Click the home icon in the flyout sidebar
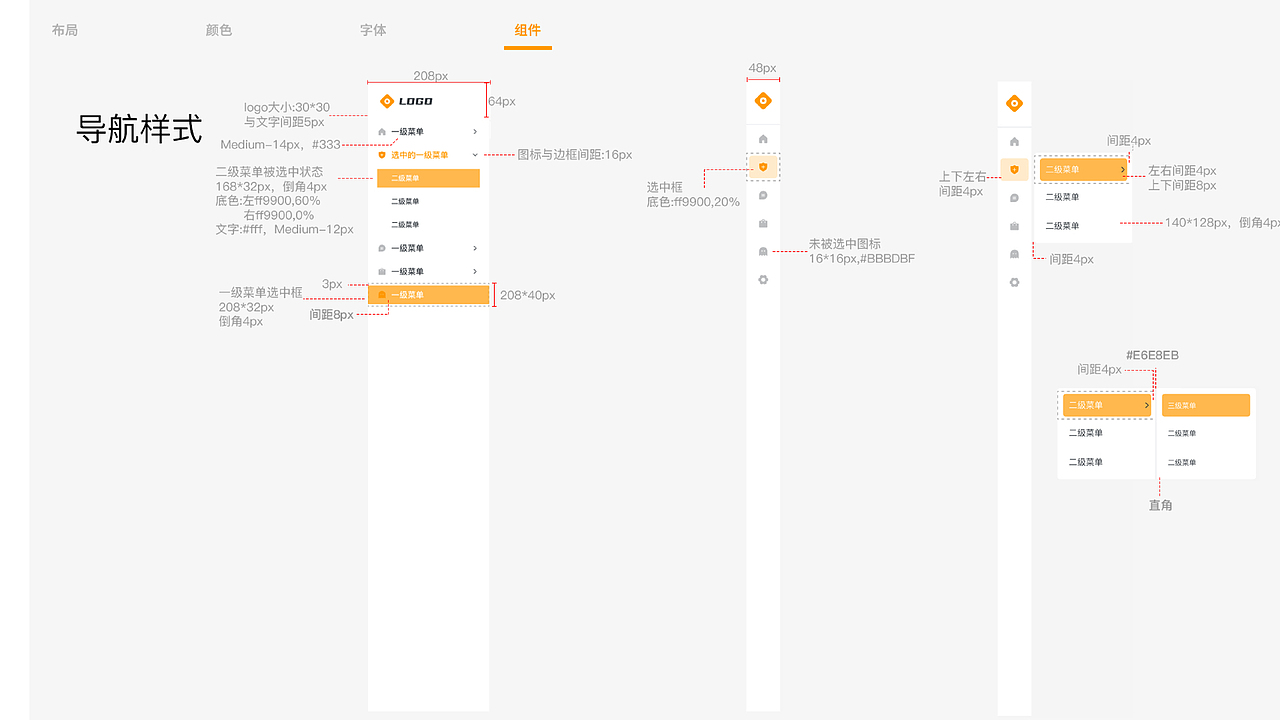Image resolution: width=1280 pixels, height=720 pixels. tap(1014, 142)
